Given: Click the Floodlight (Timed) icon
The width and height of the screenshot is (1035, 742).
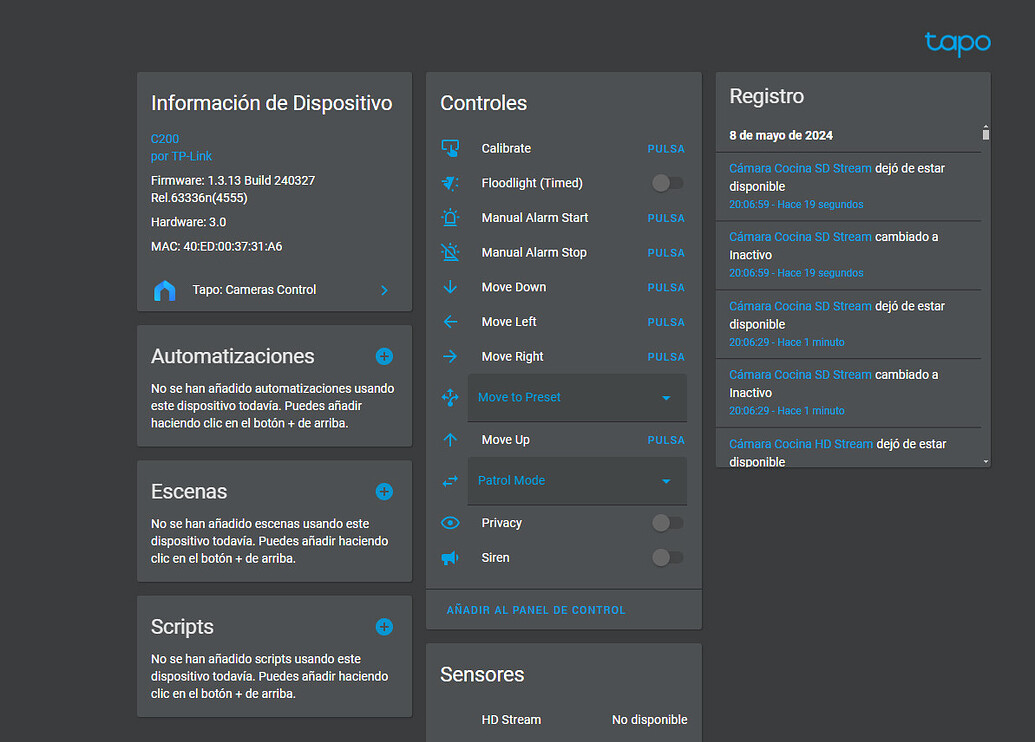Looking at the screenshot, I should pos(450,184).
